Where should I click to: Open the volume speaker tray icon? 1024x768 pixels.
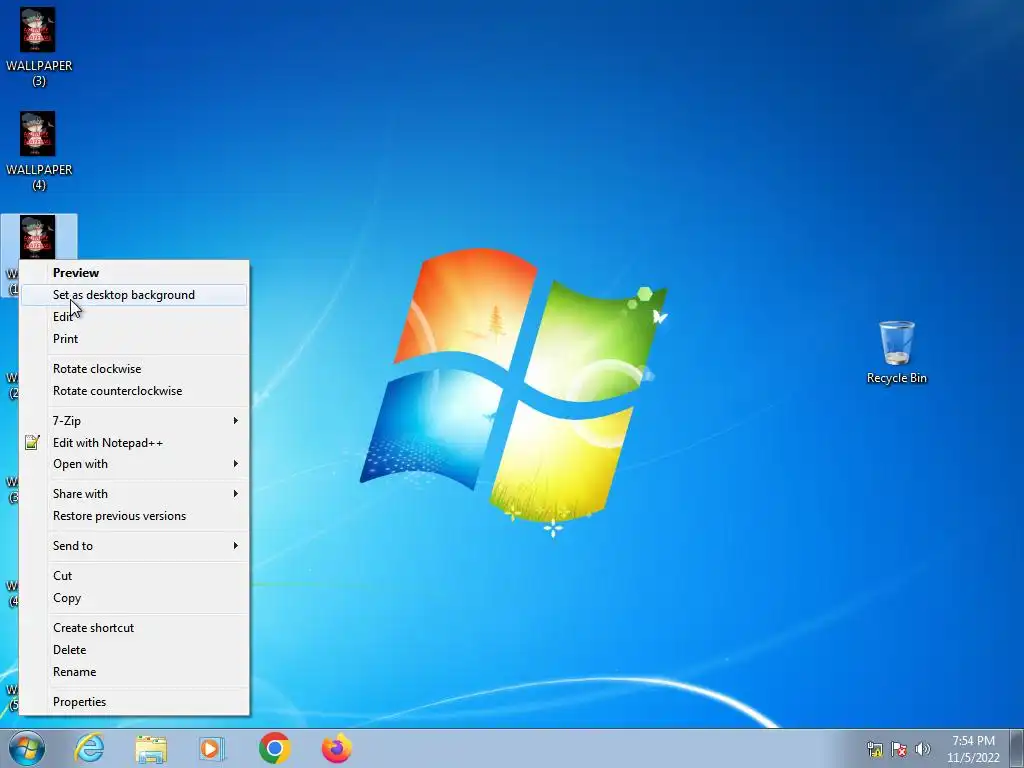pyautogui.click(x=922, y=749)
